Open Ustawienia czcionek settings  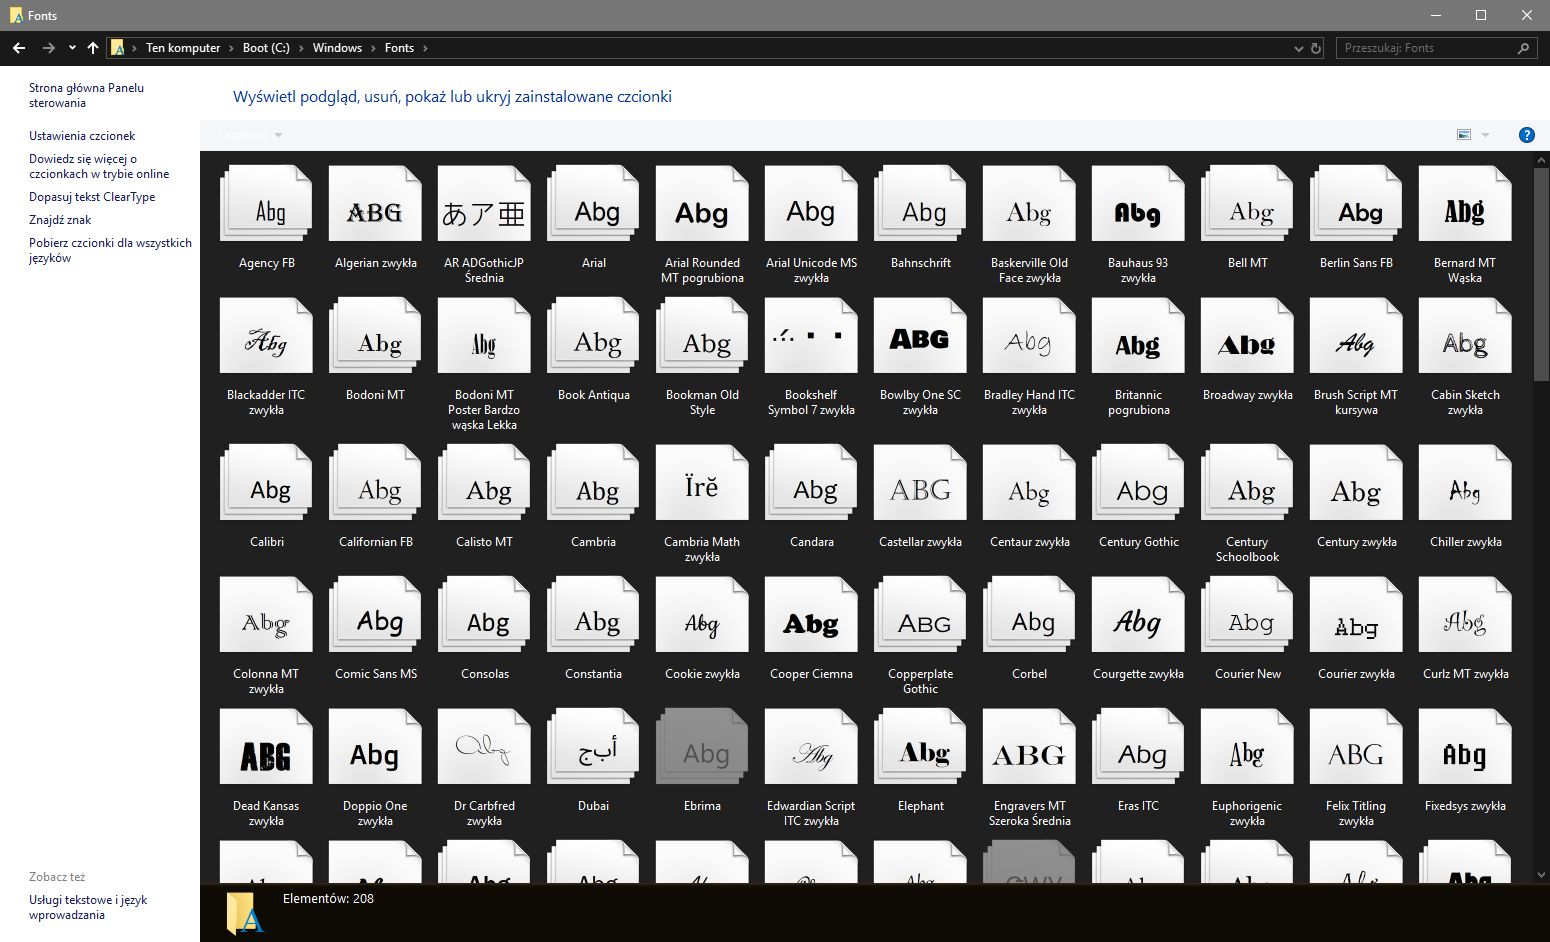pyautogui.click(x=80, y=135)
